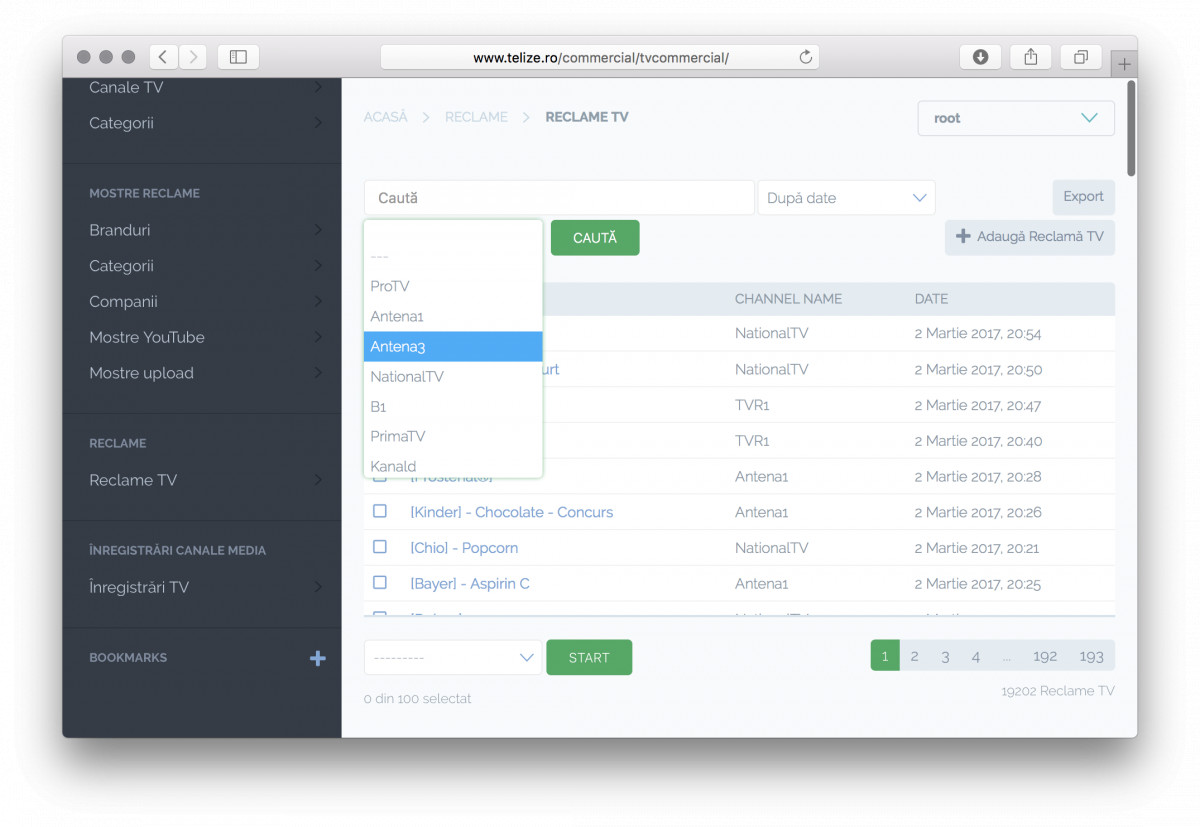Image resolution: width=1200 pixels, height=827 pixels.
Task: Tick the Kinder Chocolate Concurs checkbox
Action: [380, 511]
